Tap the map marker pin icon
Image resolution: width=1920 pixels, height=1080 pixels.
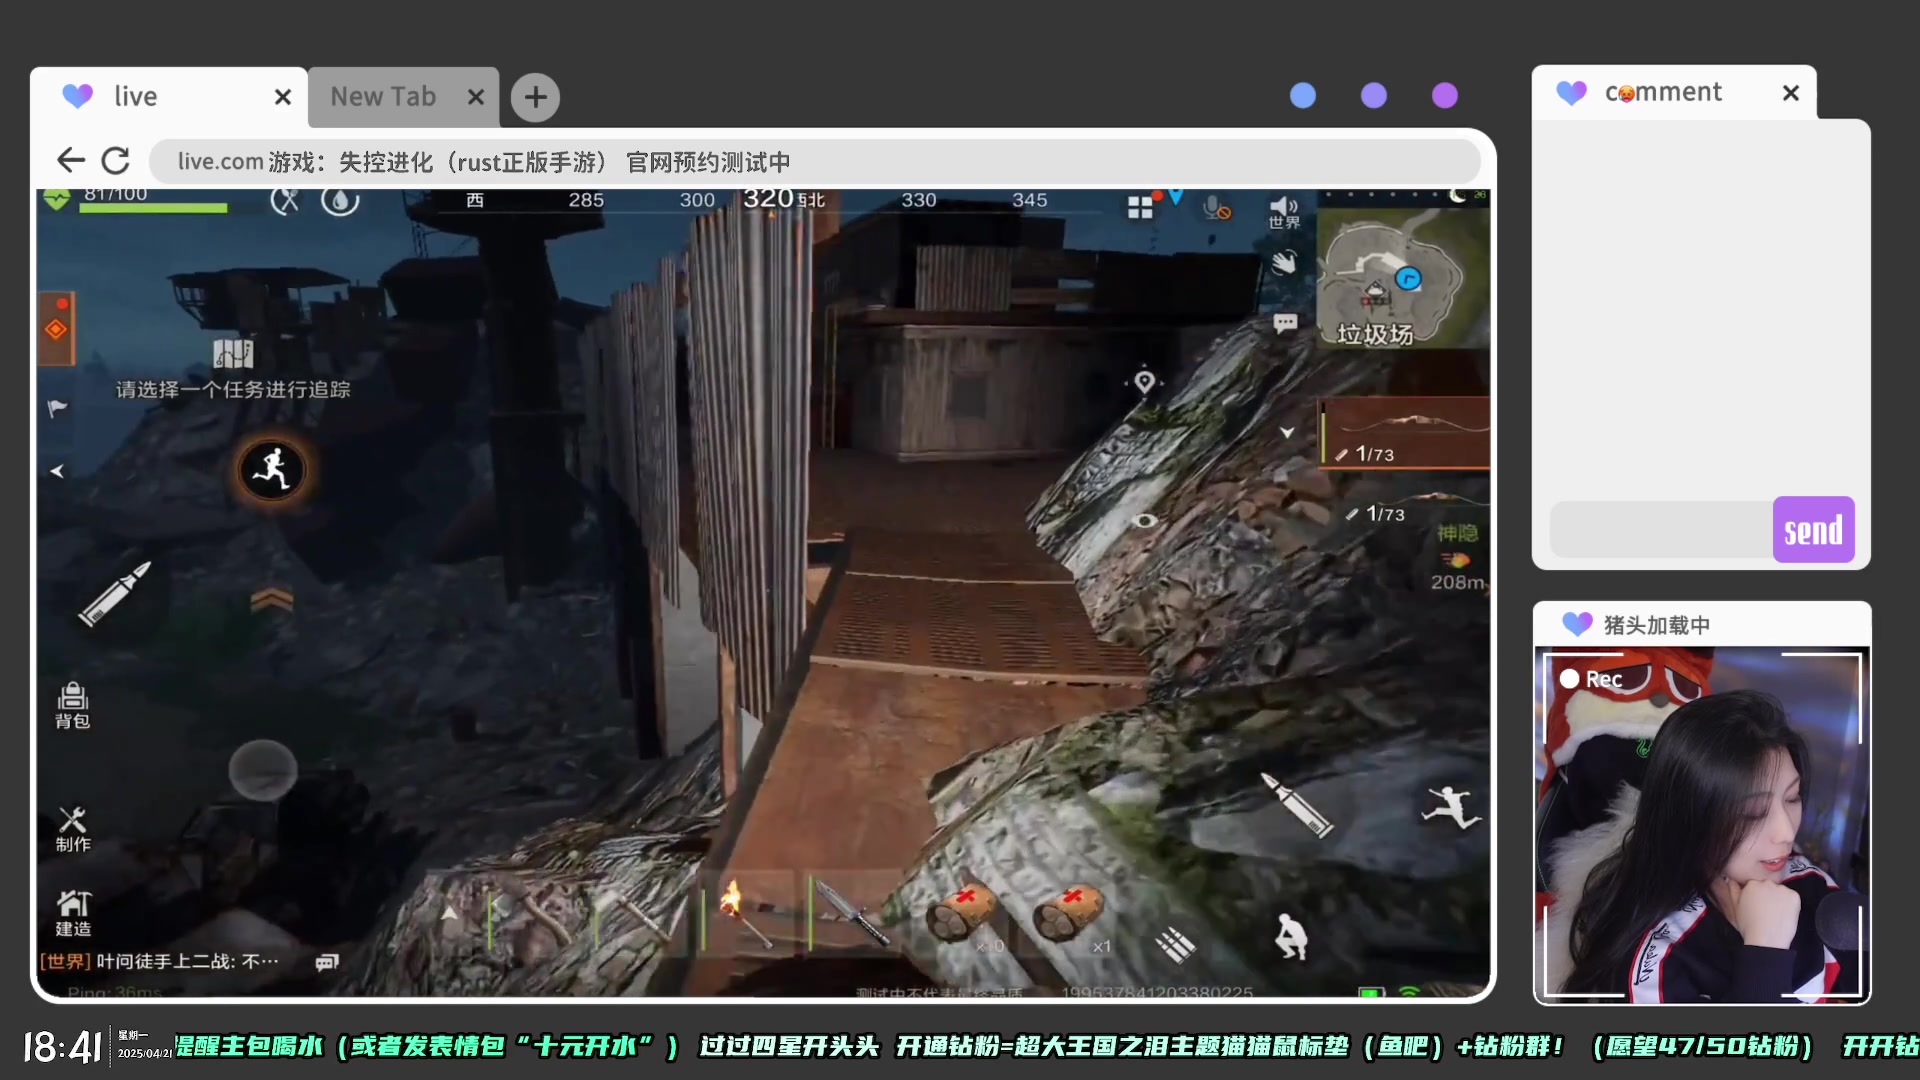[x=1145, y=382]
